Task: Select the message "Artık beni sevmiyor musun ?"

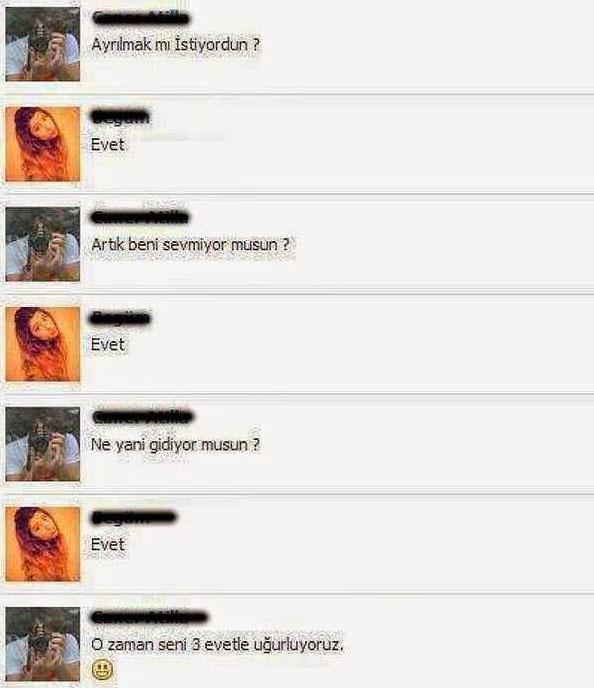Action: point(190,245)
